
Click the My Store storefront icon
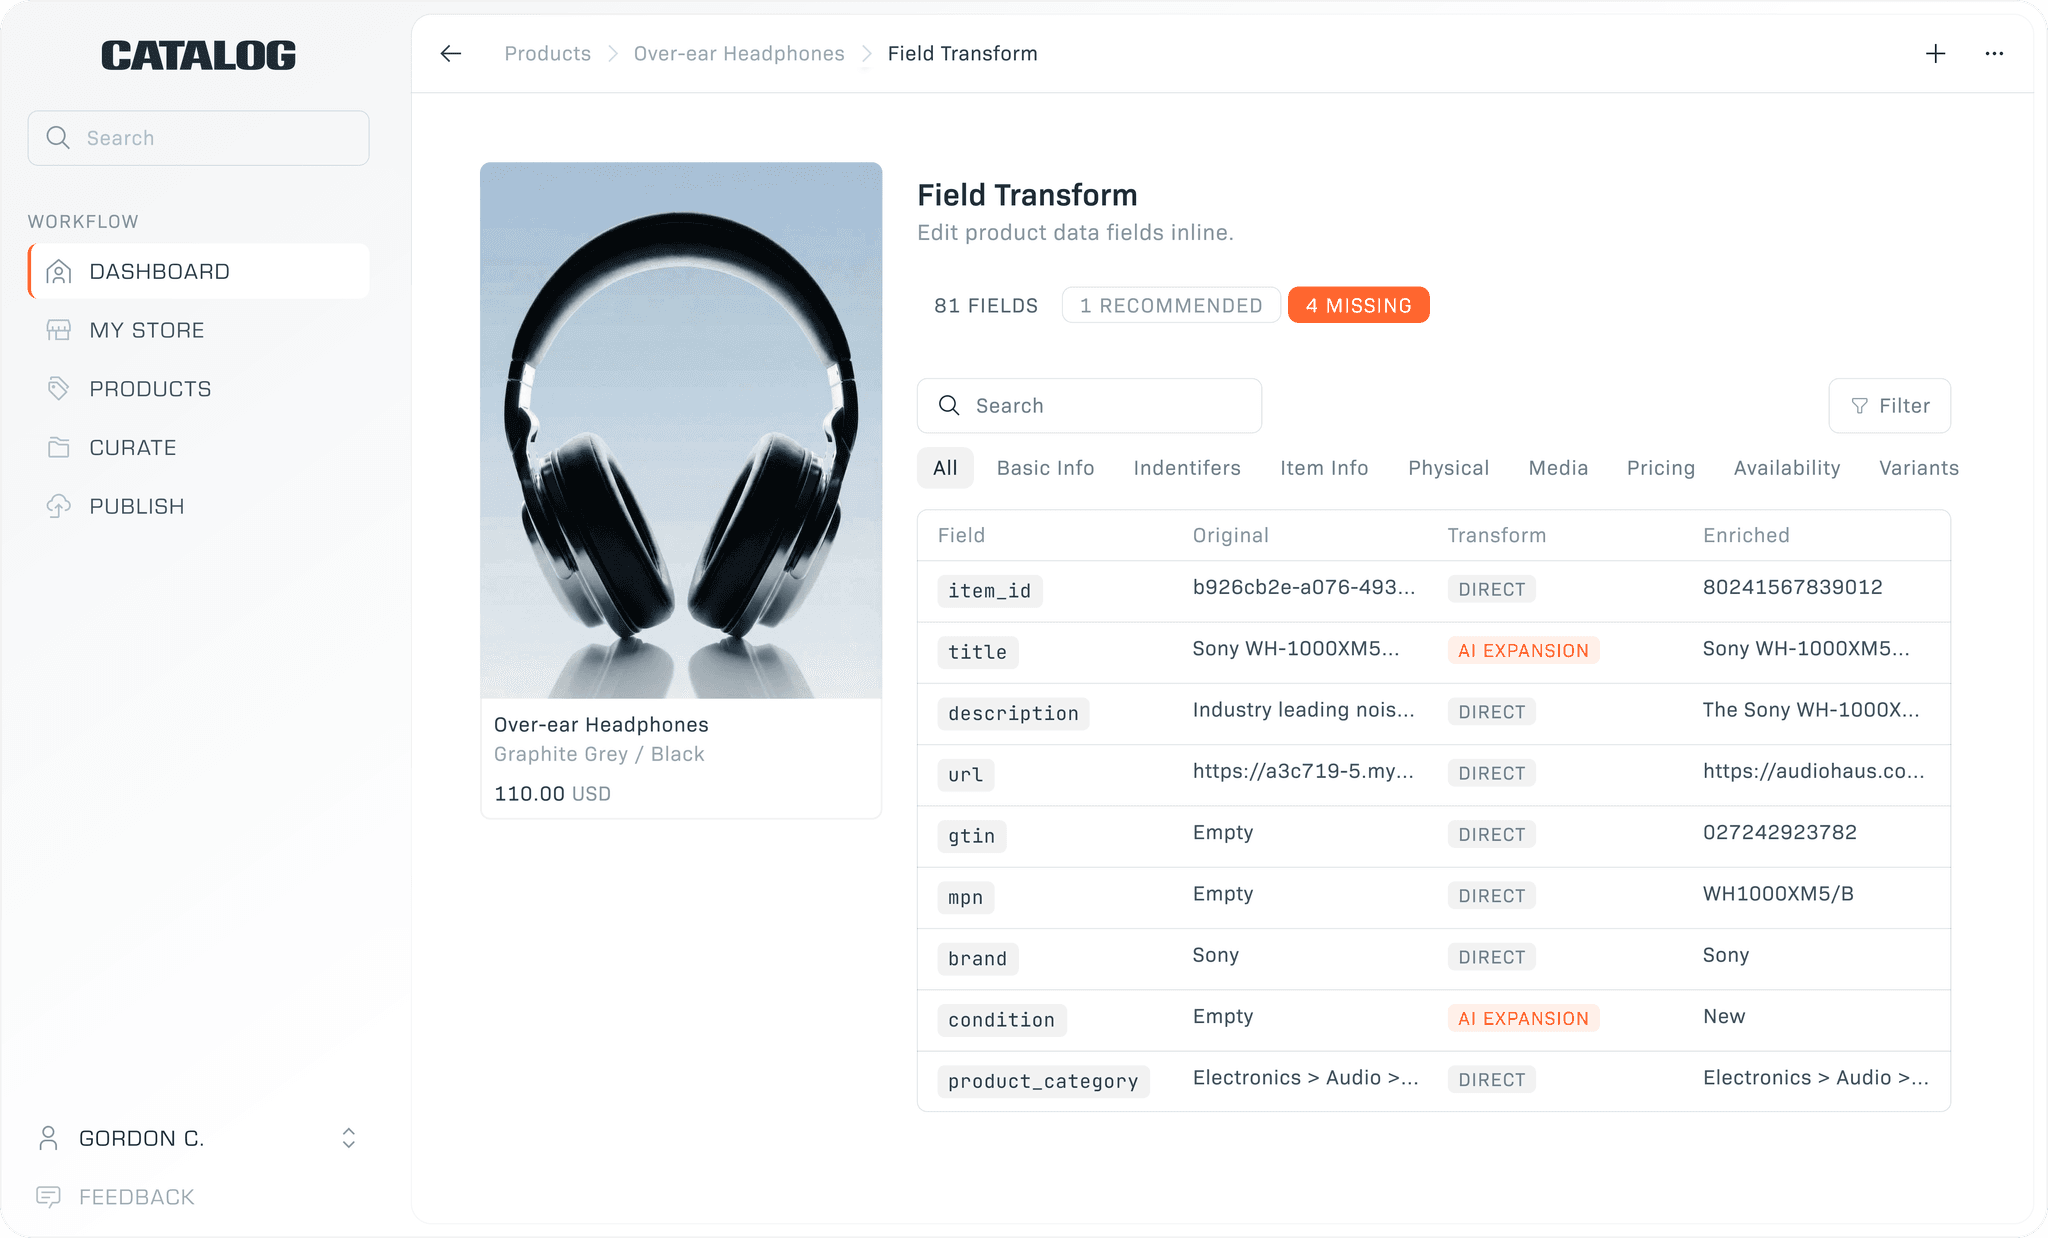[x=59, y=330]
